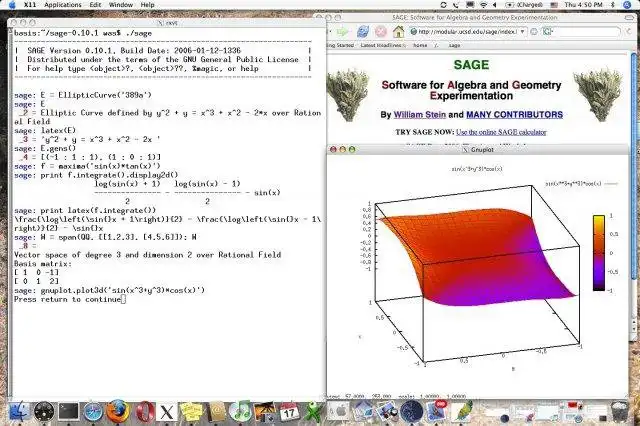This screenshot has height=426, width=640.
Task: Launch iTunes from the dock
Action: pyautogui.click(x=240, y=411)
